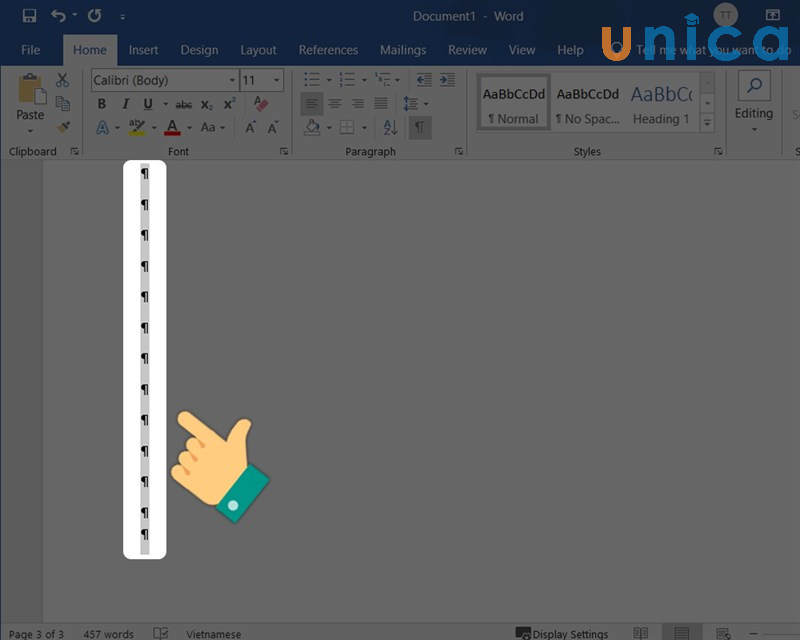The width and height of the screenshot is (800, 640).
Task: Apply yellow text highlight color
Action: point(136,128)
